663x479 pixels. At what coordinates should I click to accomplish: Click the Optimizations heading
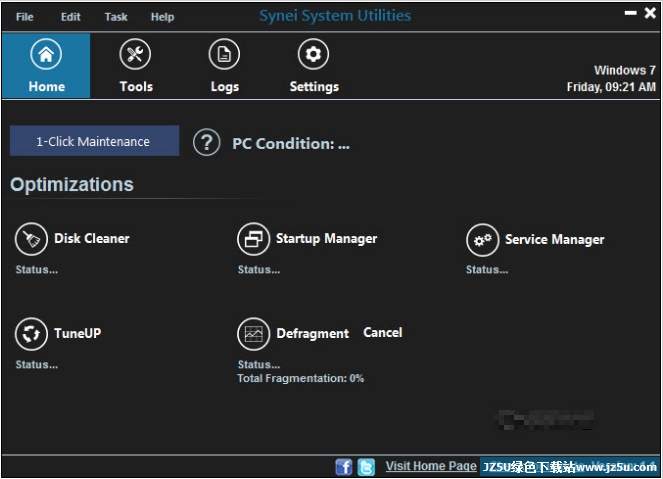(72, 185)
